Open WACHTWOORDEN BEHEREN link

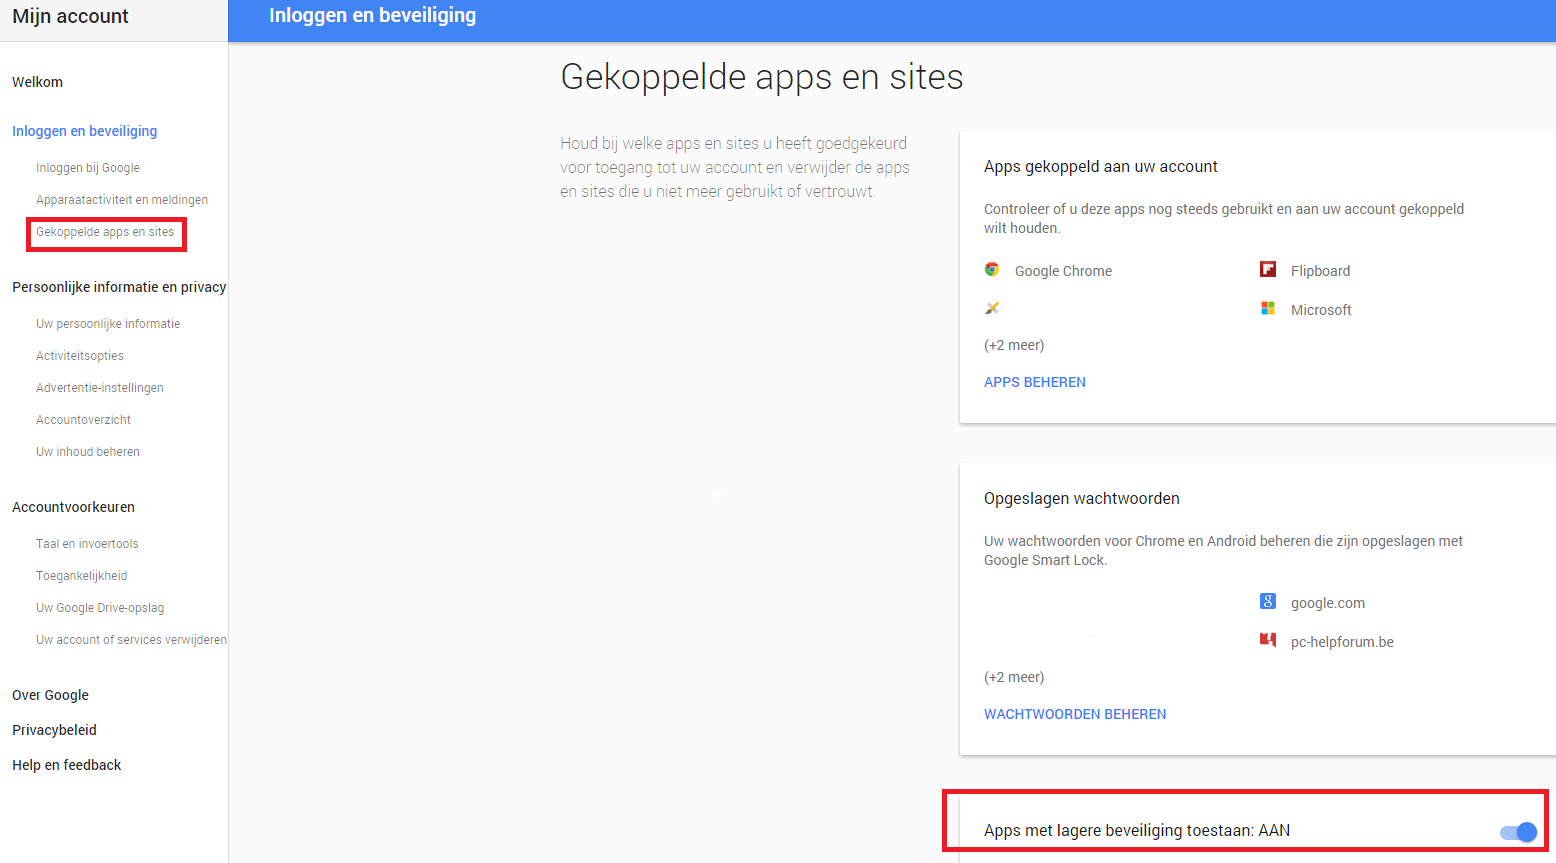1074,714
